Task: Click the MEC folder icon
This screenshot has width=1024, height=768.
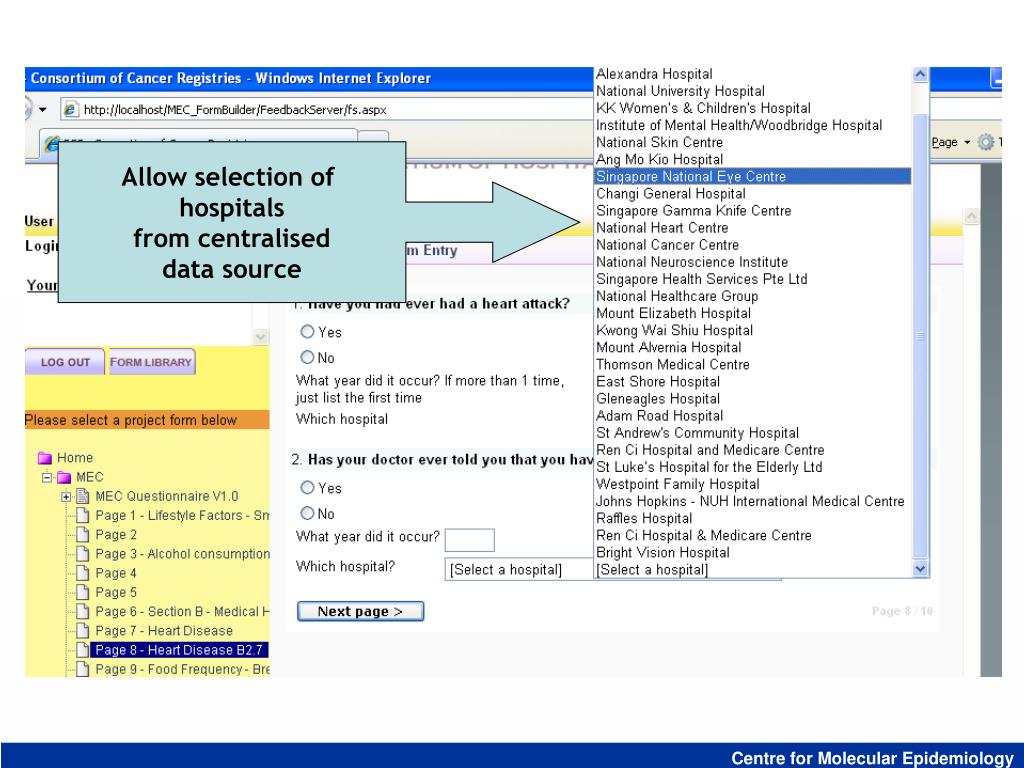Action: tap(64, 477)
